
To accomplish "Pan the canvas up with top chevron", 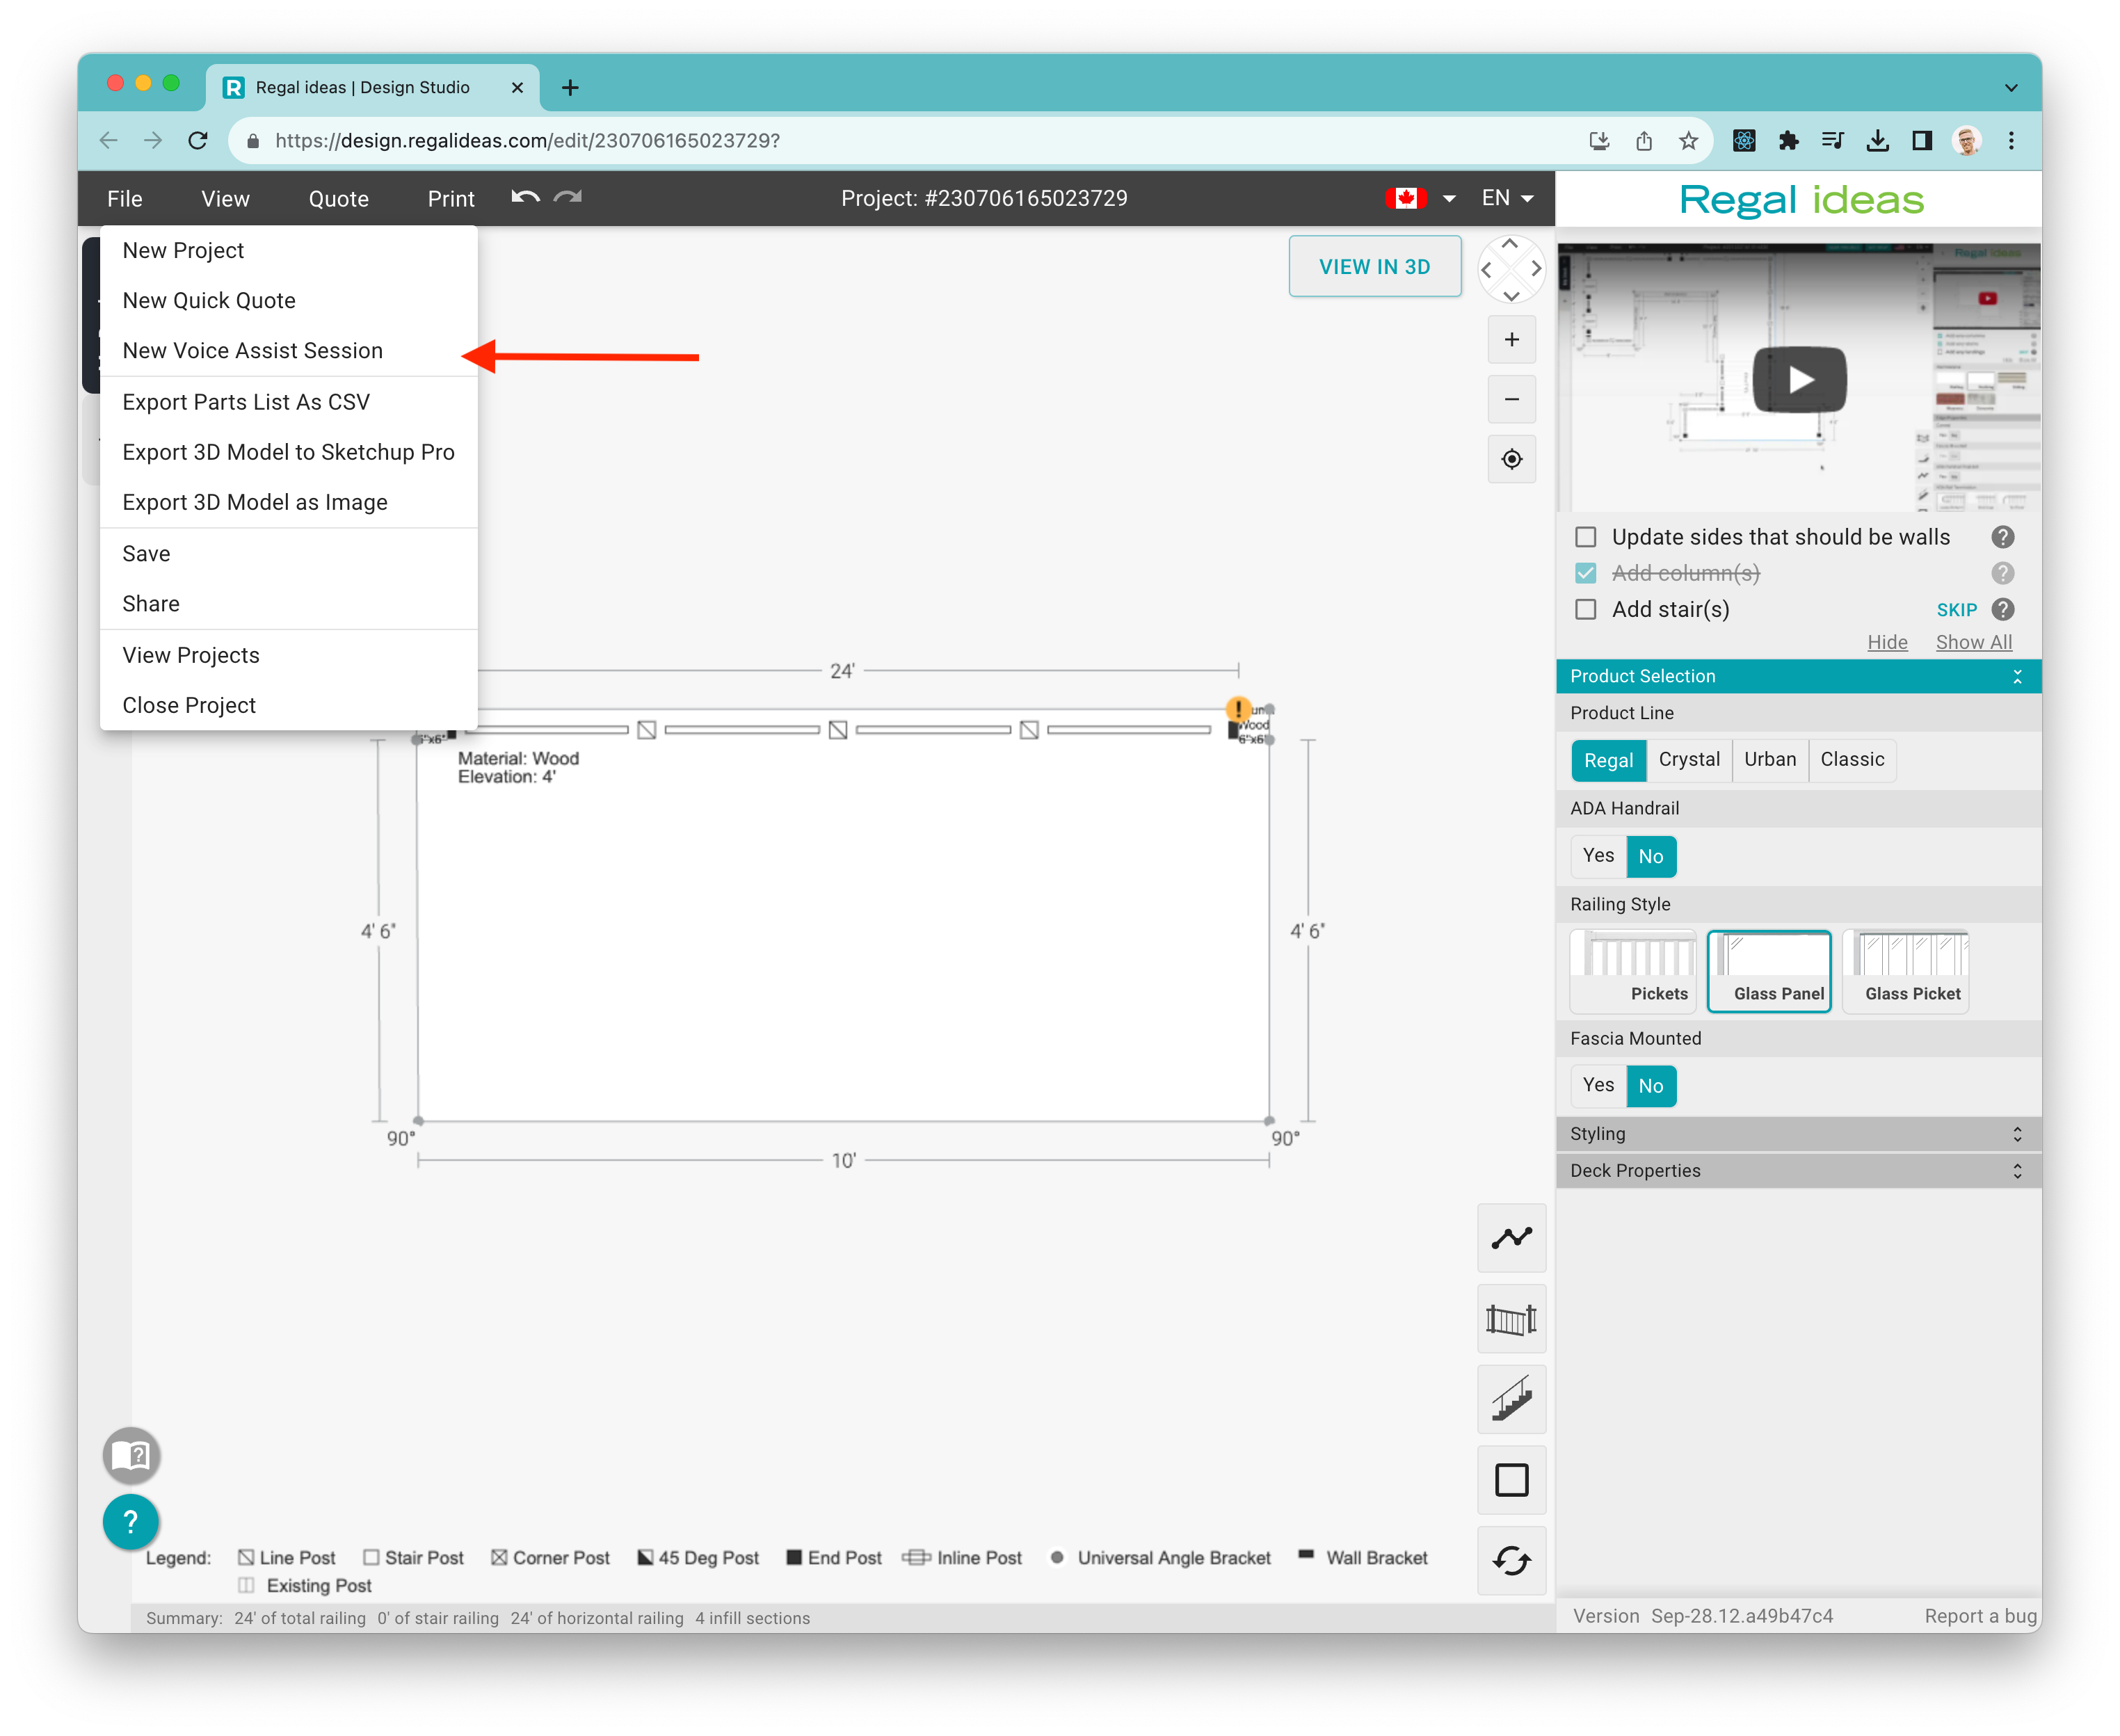I will (x=1510, y=243).
